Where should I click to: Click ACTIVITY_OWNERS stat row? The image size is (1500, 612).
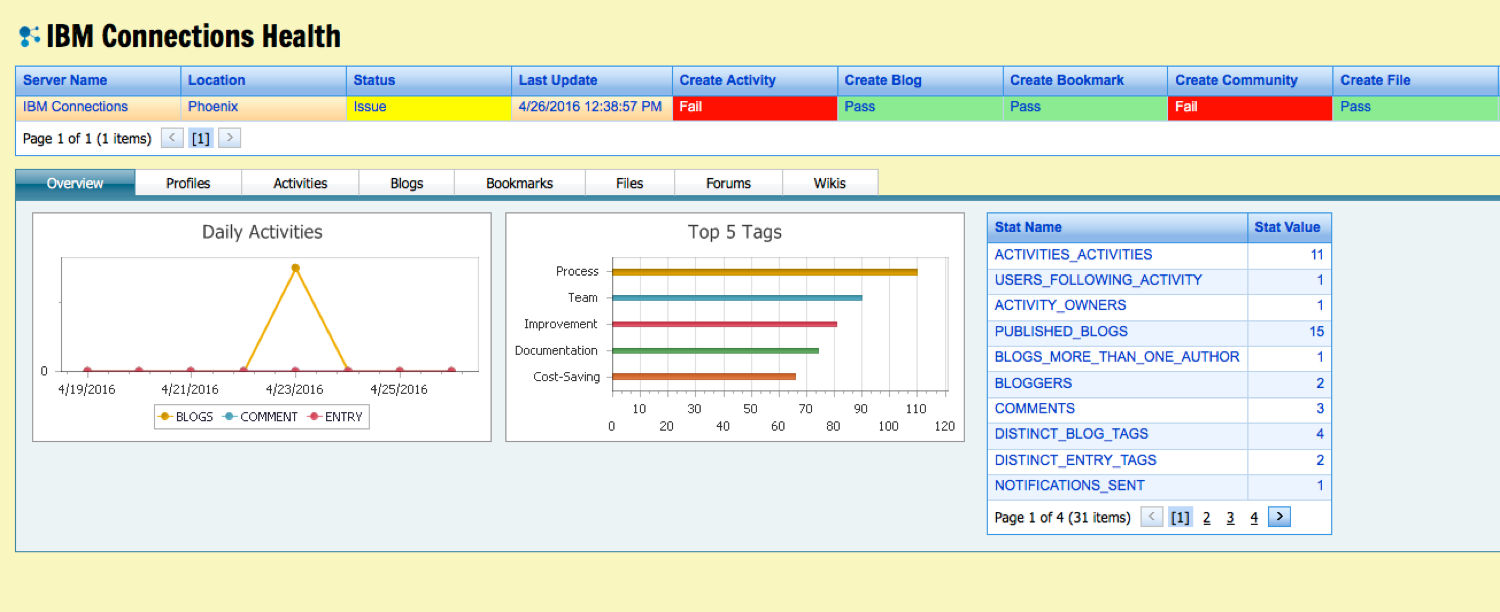coord(1159,306)
